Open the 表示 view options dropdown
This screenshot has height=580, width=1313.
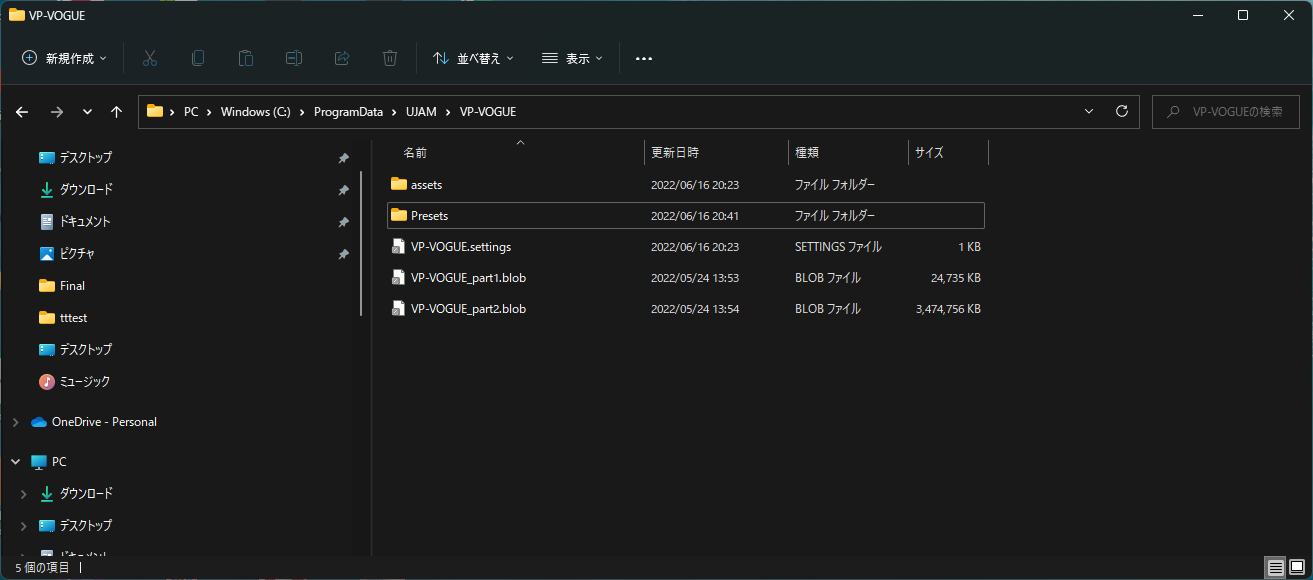(x=572, y=58)
